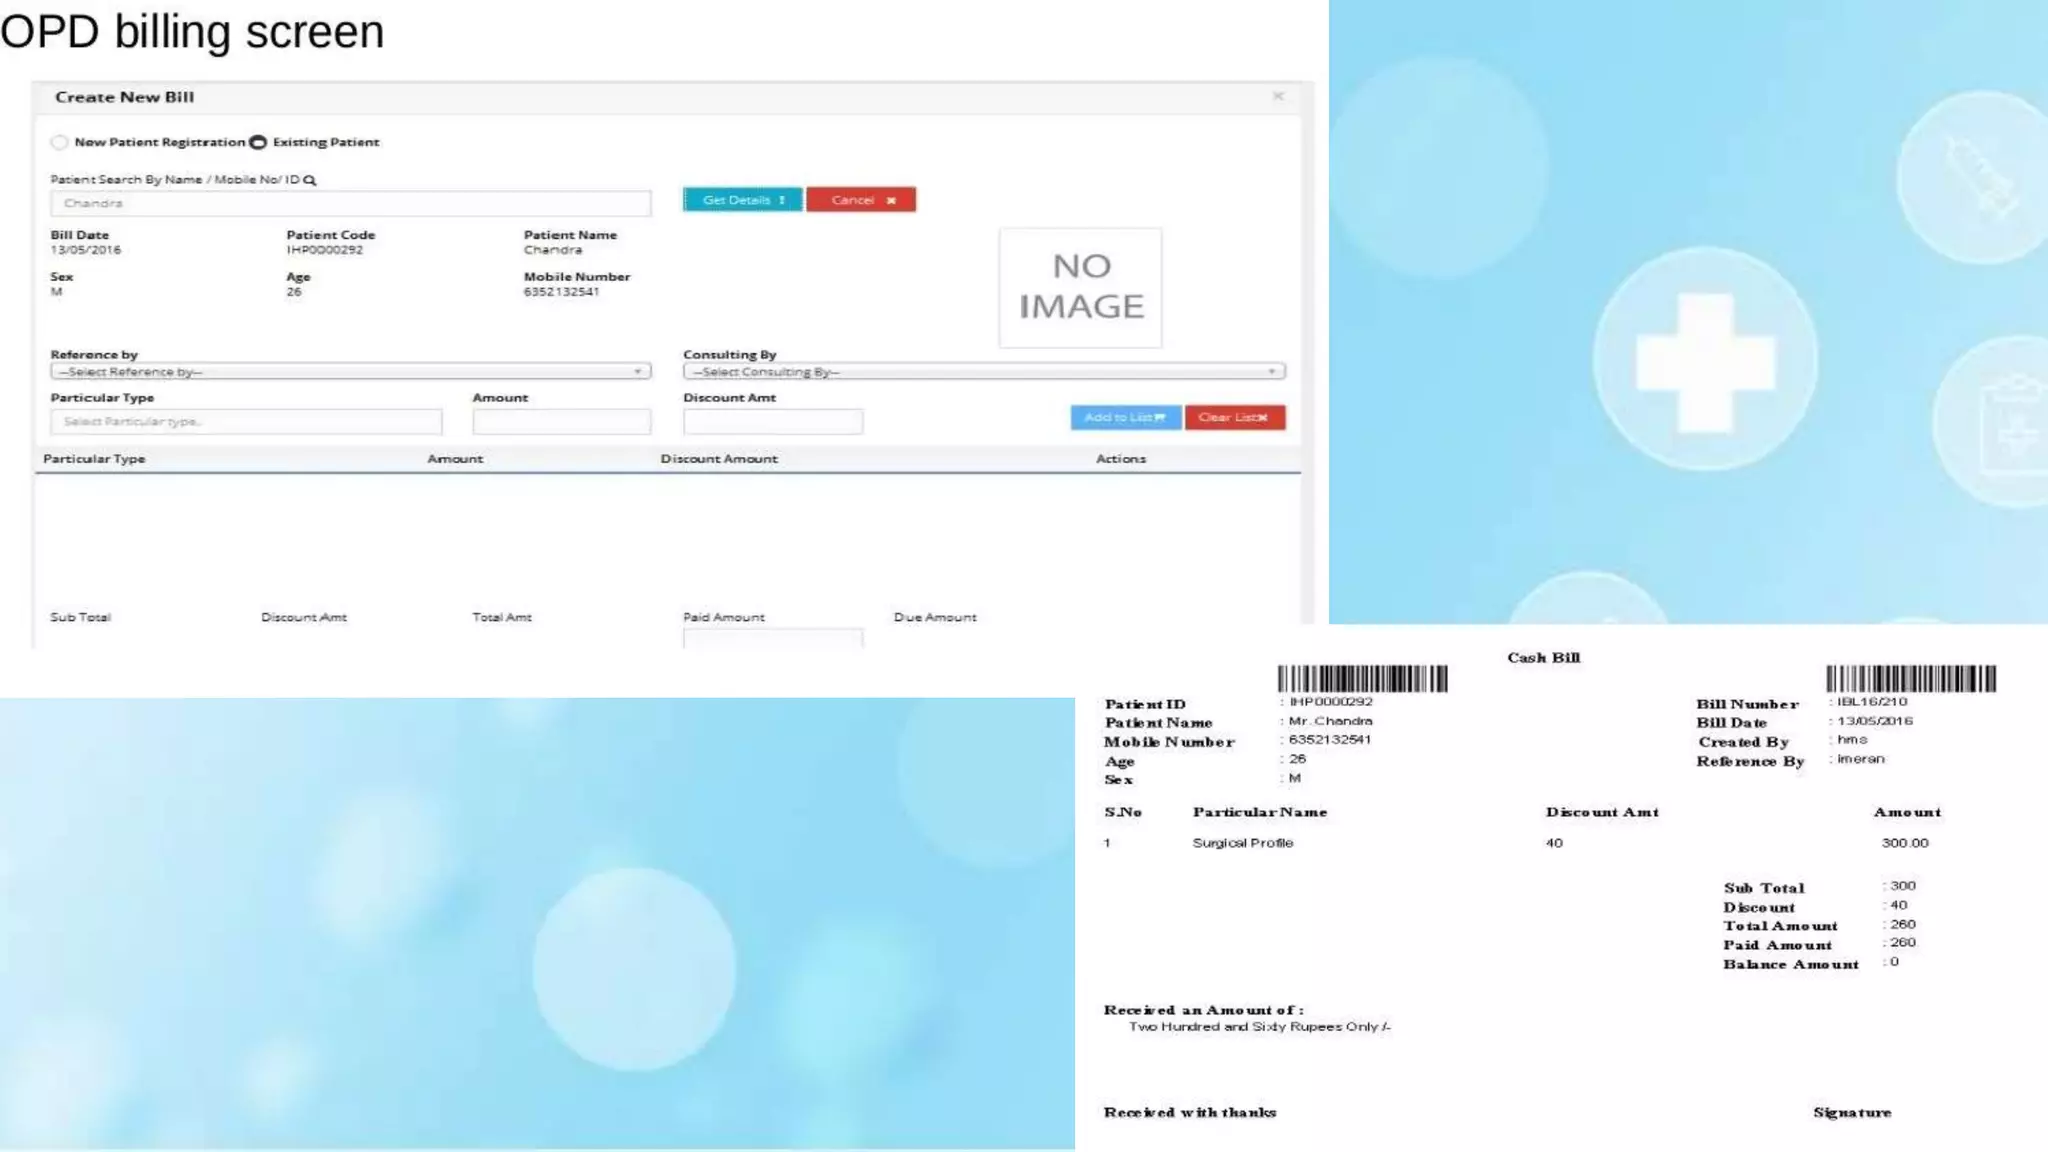The image size is (2048, 1152).
Task: Click the patient search magnifier icon
Action: [x=310, y=180]
